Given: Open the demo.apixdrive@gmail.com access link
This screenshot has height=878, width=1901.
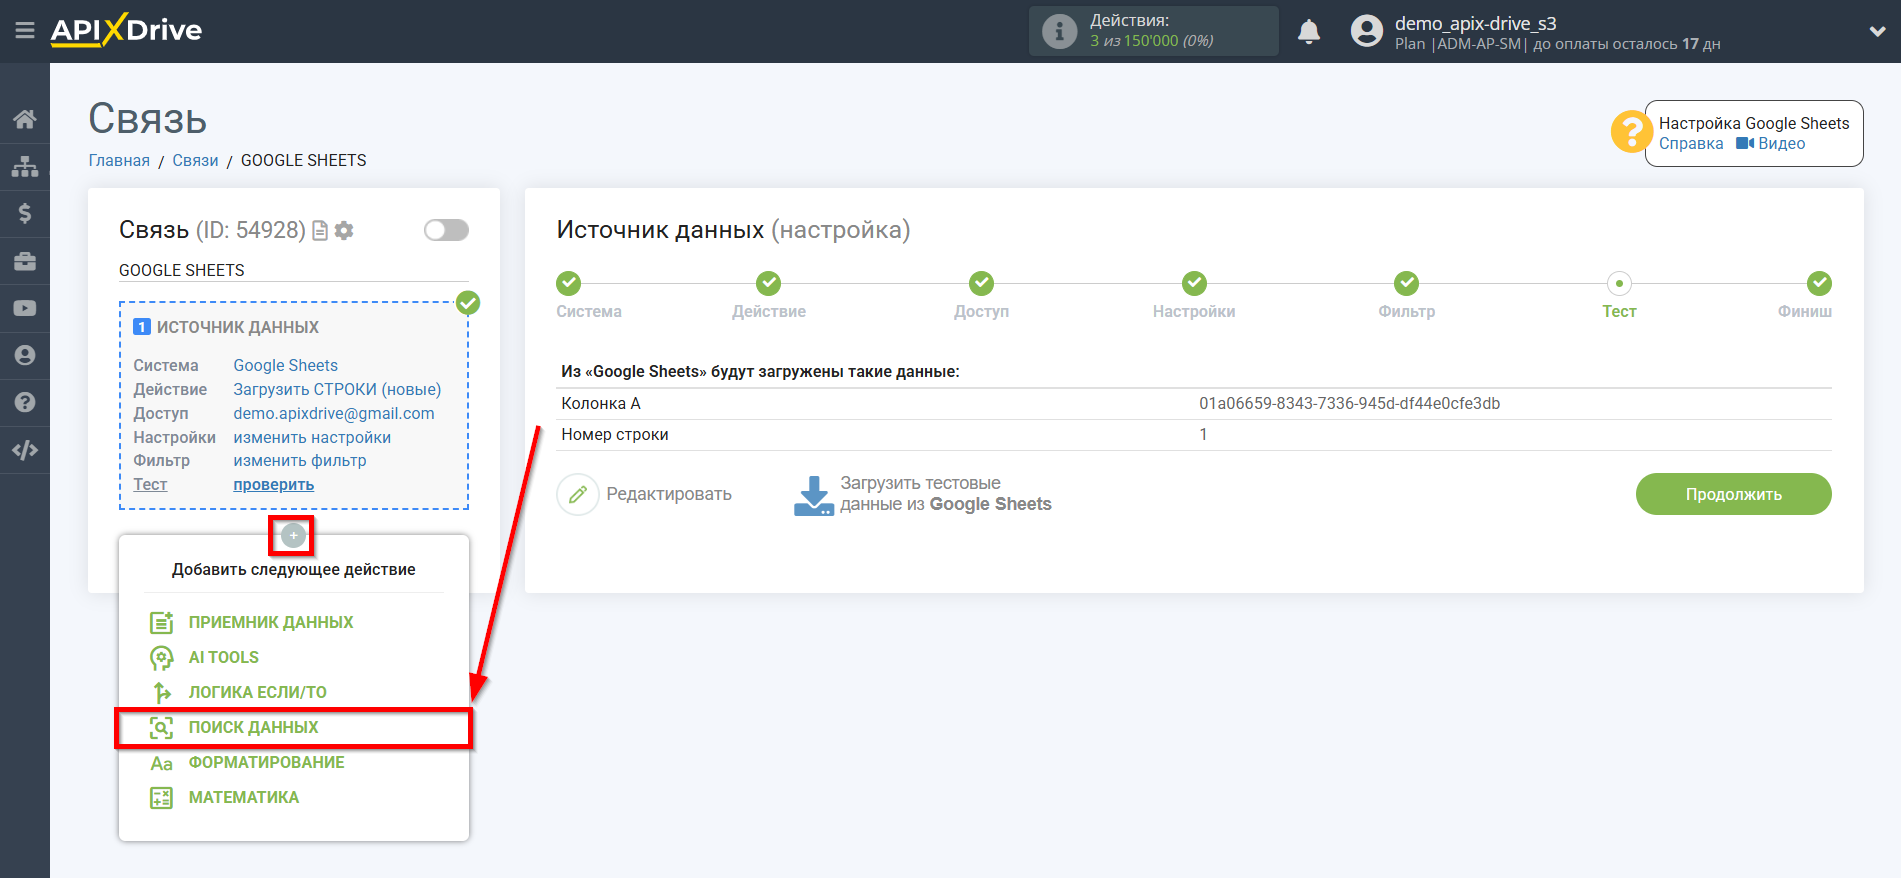Looking at the screenshot, I should coord(334,414).
